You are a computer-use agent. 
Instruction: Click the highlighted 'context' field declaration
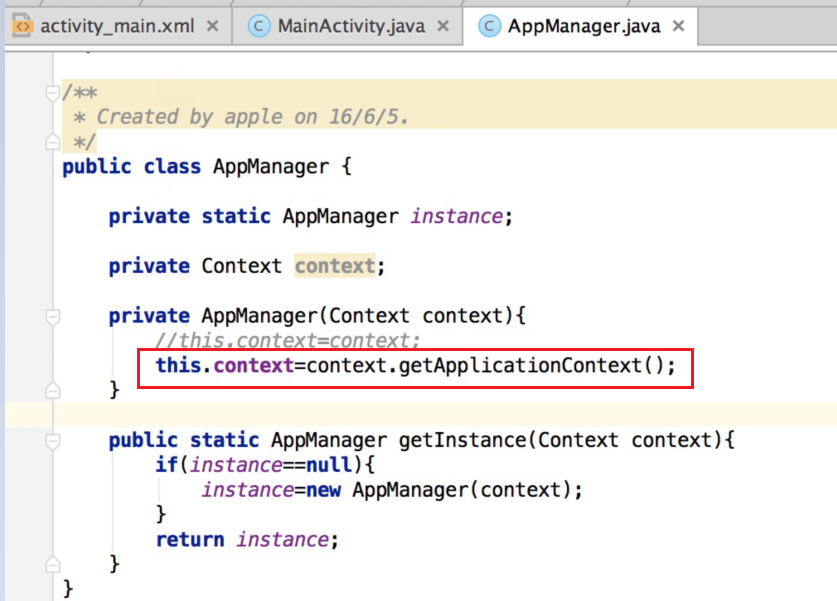pos(335,266)
